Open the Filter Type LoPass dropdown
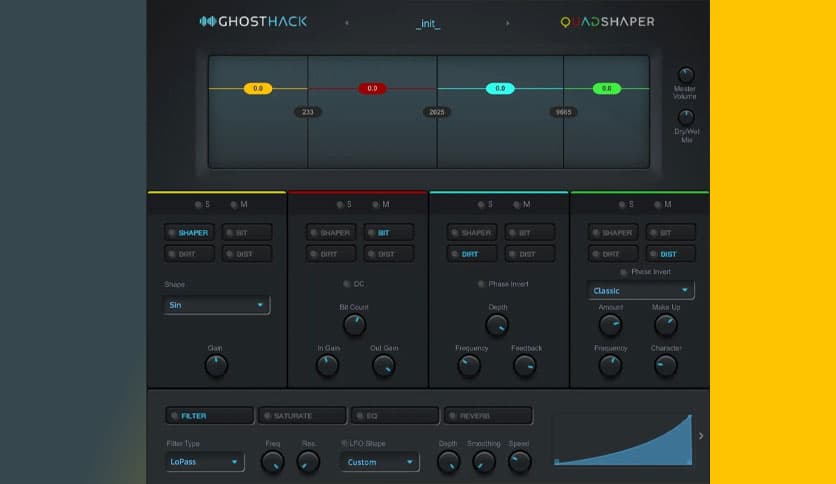 coord(205,462)
